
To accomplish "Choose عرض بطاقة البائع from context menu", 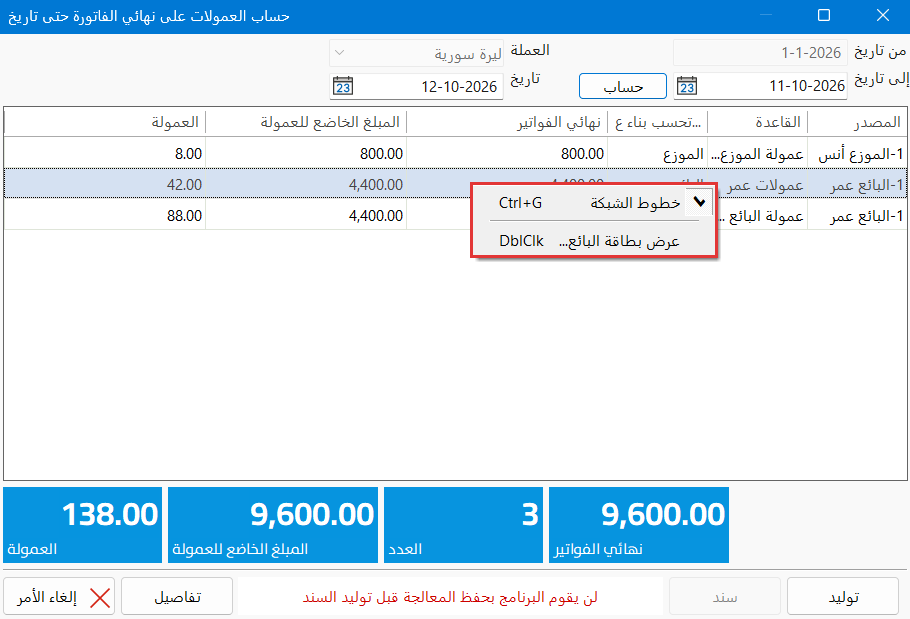I will tap(594, 241).
